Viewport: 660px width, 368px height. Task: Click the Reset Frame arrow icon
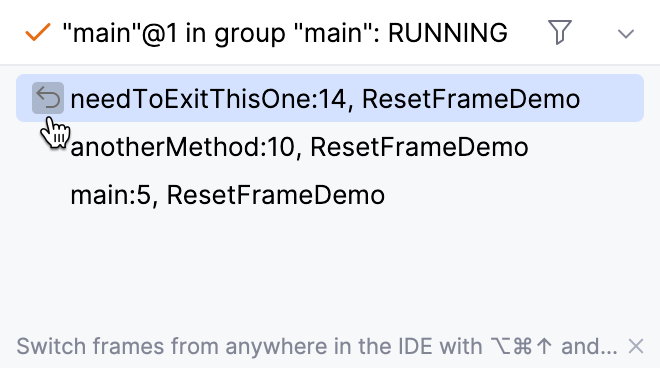[x=48, y=98]
